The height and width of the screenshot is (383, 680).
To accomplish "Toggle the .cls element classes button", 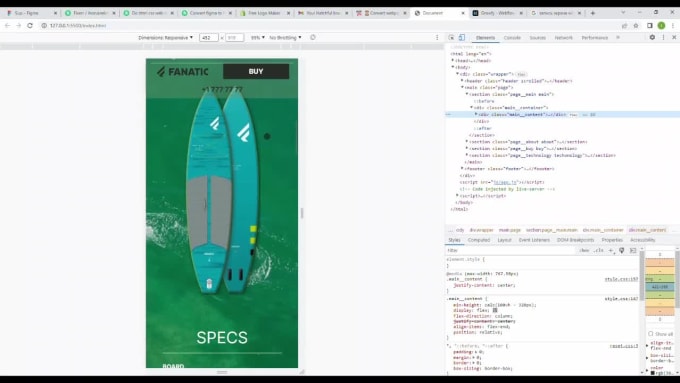I will coord(599,250).
